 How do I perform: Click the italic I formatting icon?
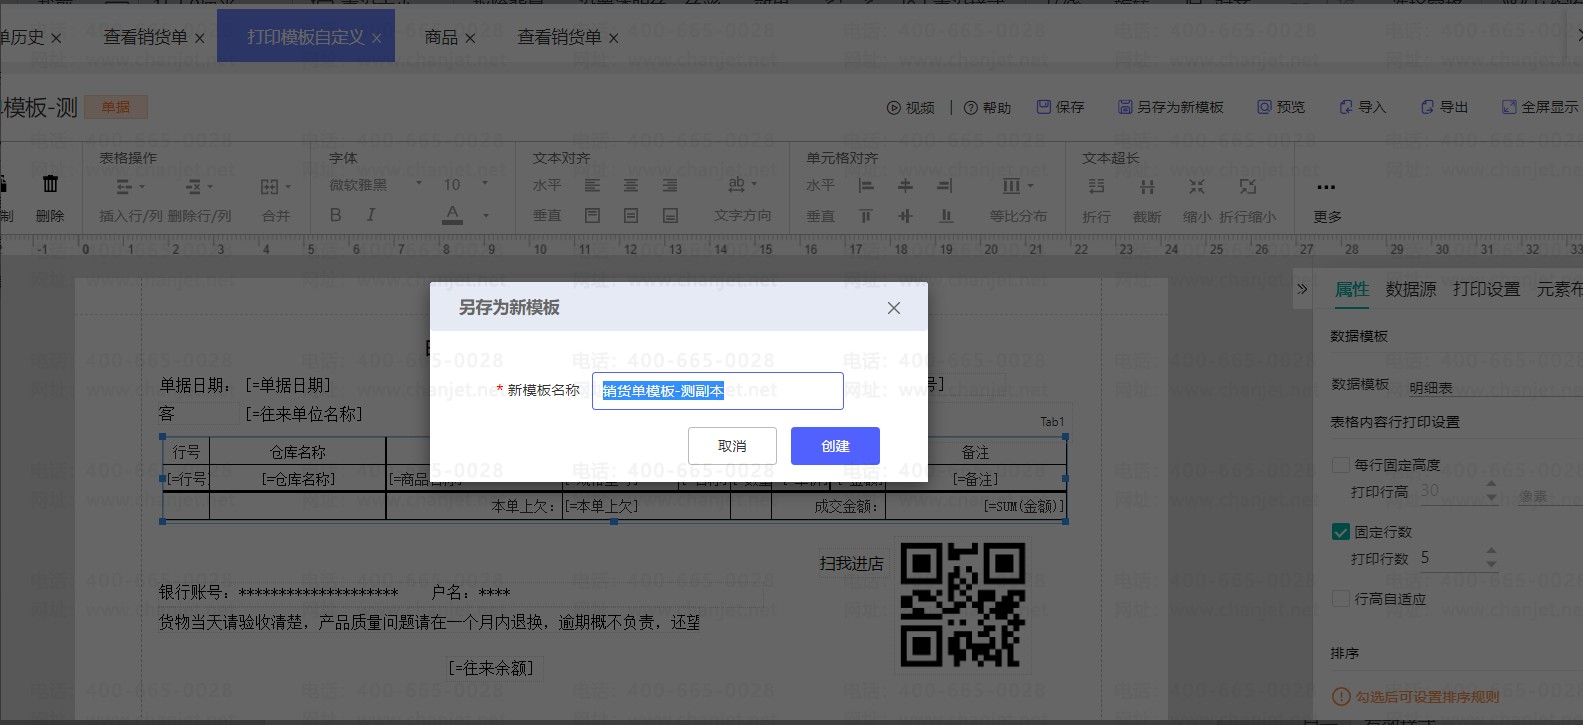[371, 215]
